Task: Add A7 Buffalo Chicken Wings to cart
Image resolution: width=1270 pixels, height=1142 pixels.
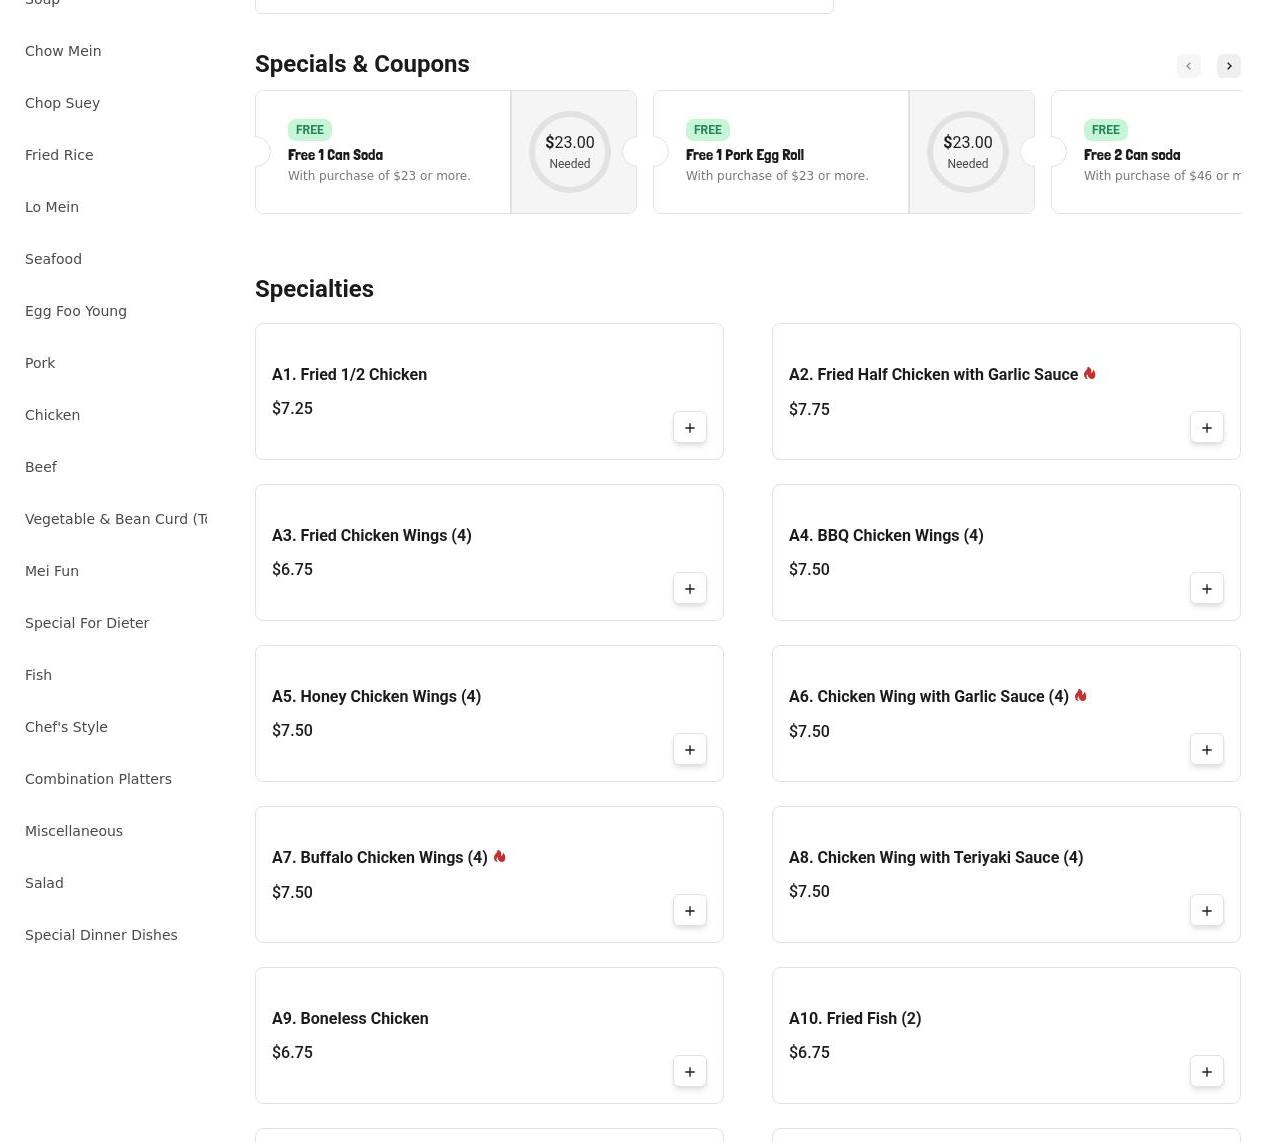Action: 689,911
